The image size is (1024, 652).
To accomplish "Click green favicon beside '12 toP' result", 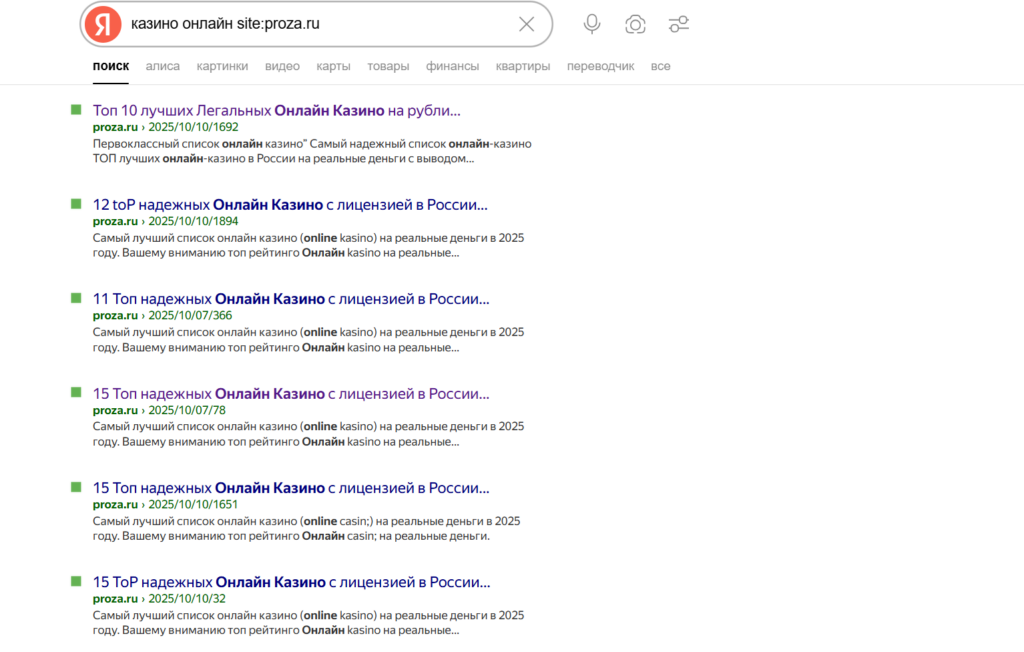I will (x=76, y=204).
